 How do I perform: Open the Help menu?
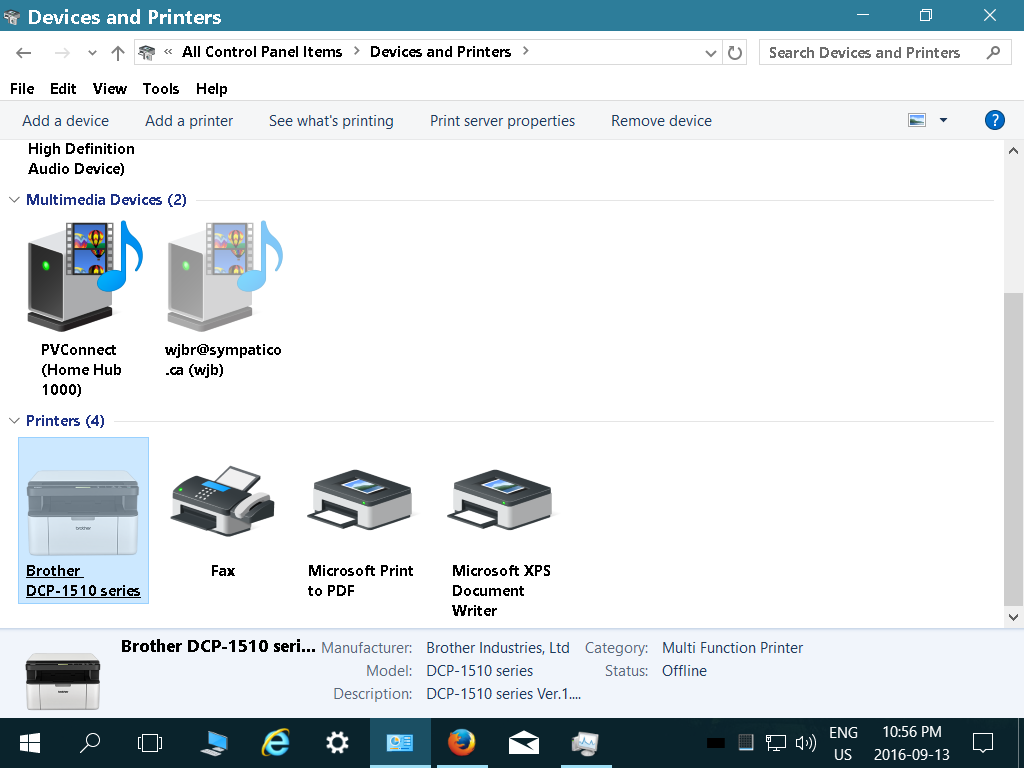click(x=212, y=89)
